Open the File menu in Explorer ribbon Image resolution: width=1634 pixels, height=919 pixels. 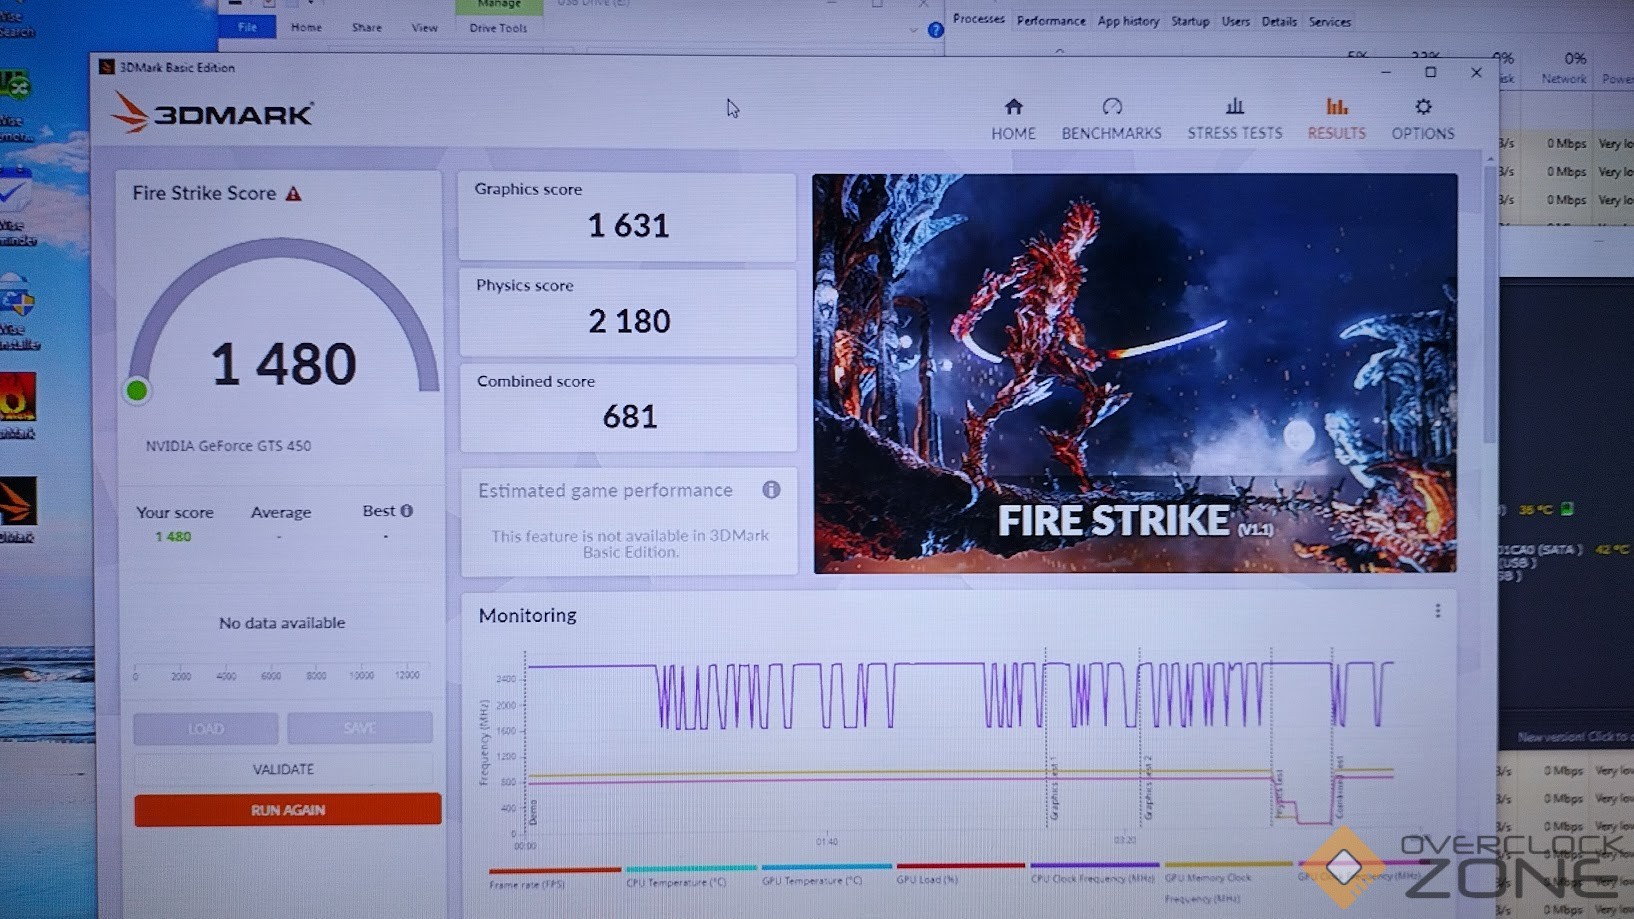(247, 27)
